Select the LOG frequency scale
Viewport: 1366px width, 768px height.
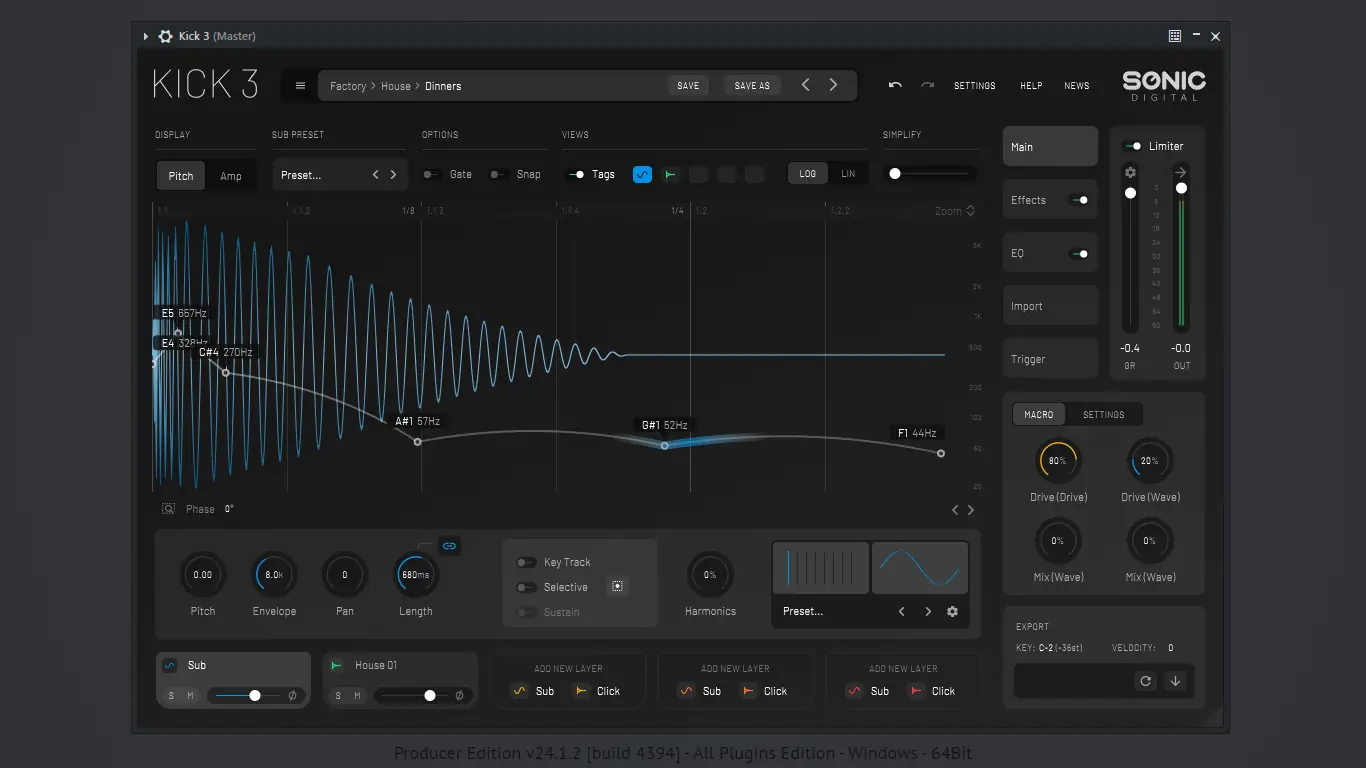tap(808, 174)
